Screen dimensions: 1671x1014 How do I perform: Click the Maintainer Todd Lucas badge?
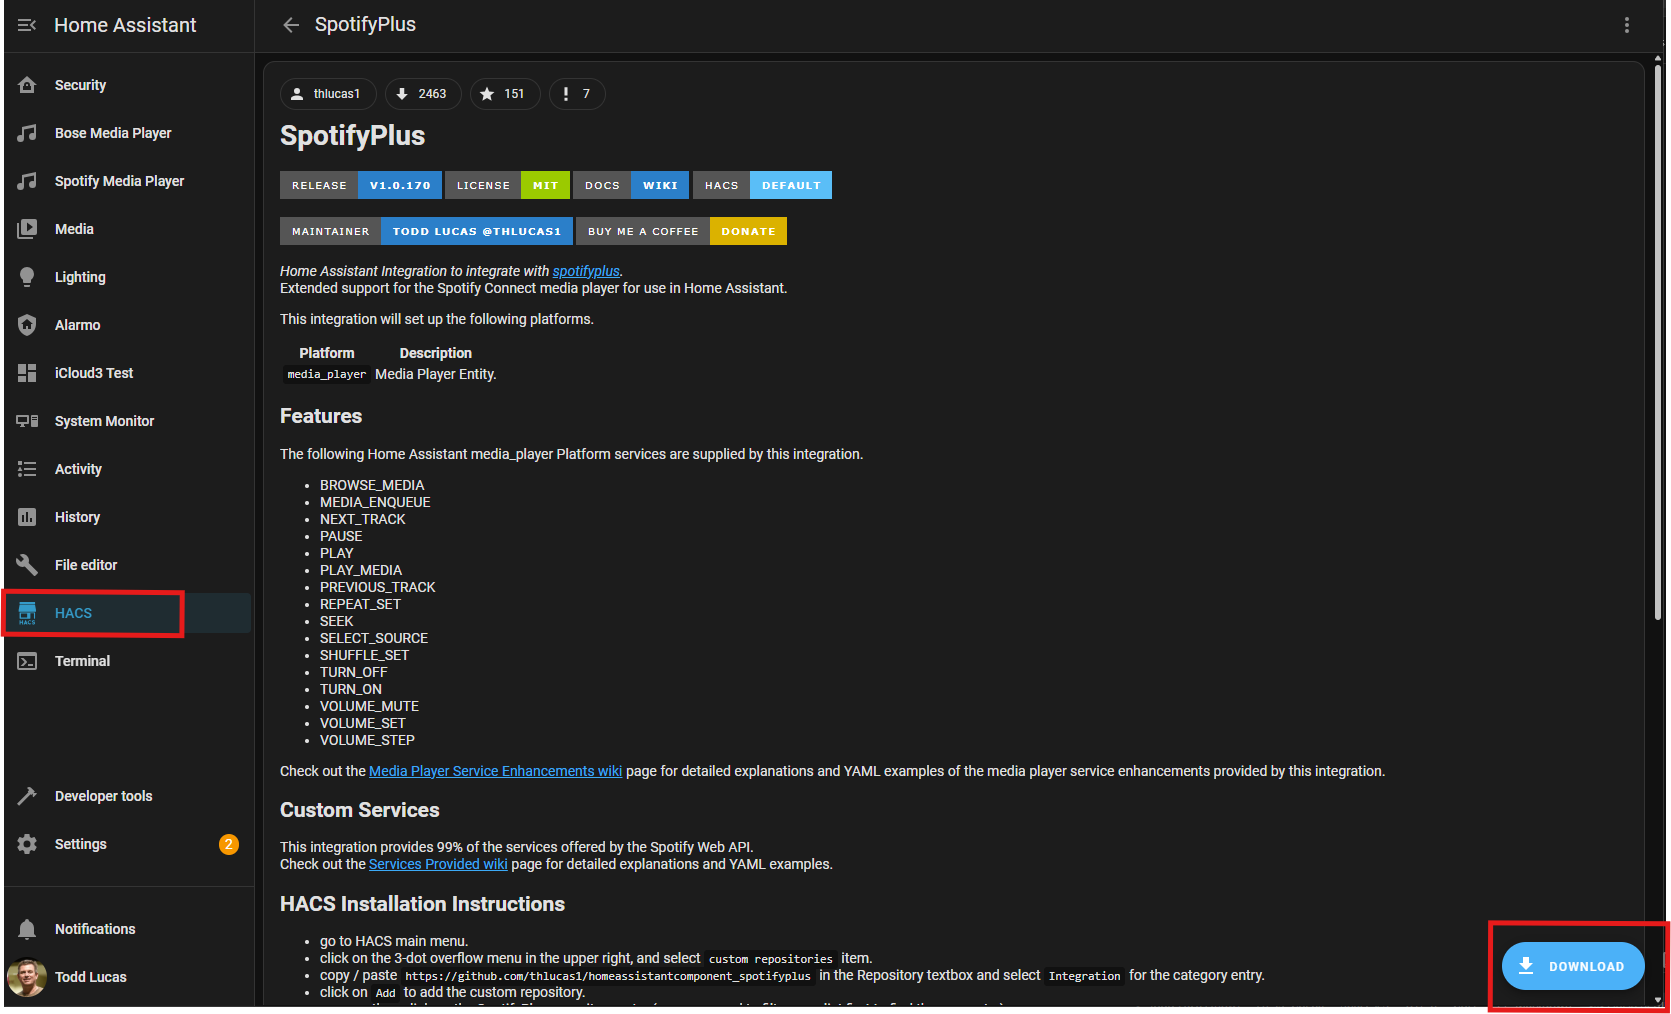coord(426,231)
